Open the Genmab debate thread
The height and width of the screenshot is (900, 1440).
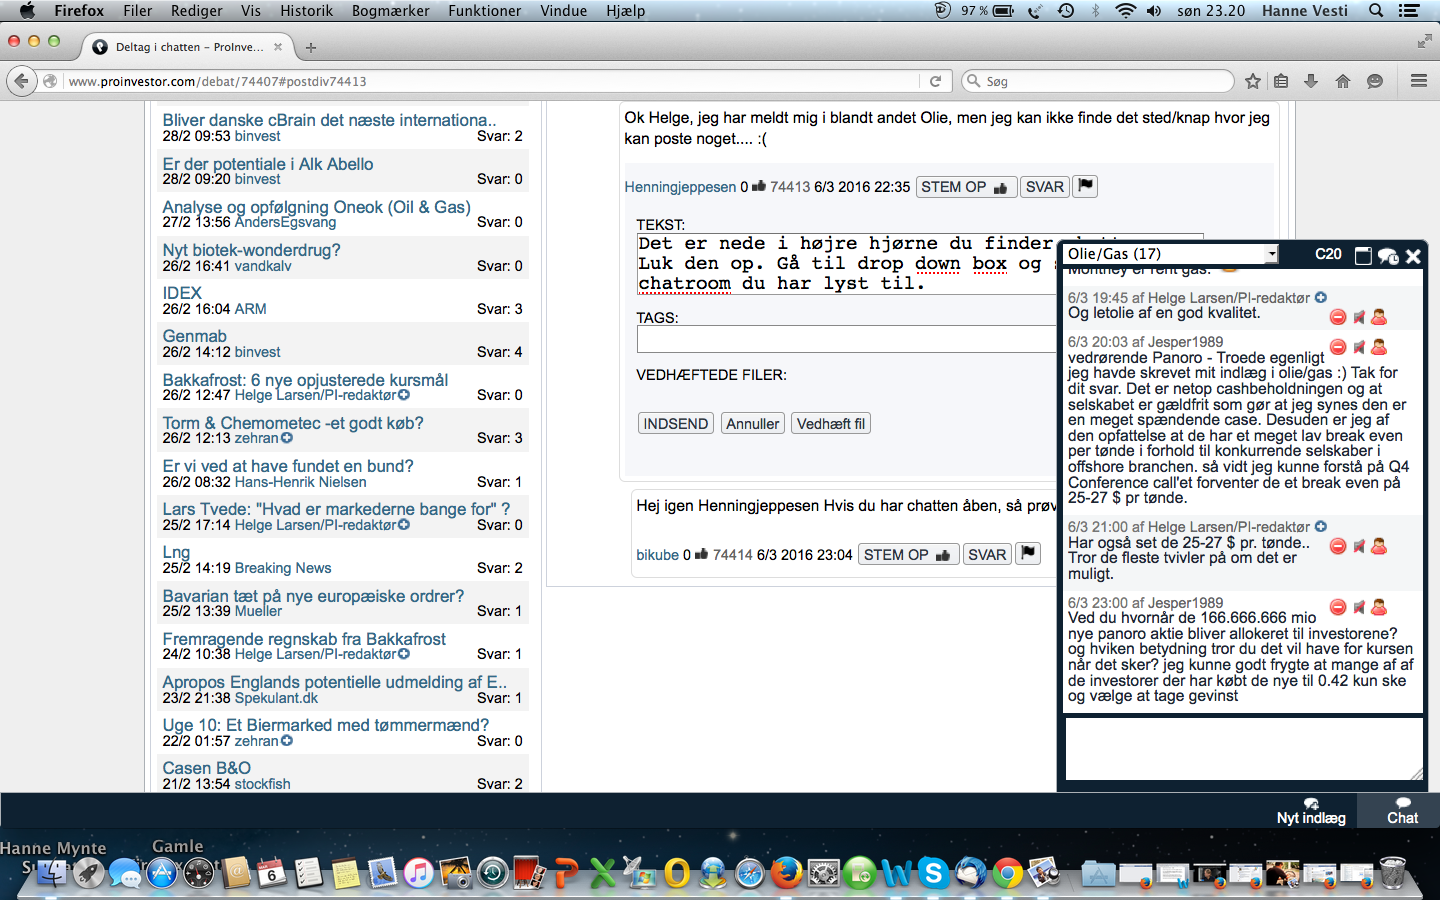[195, 336]
